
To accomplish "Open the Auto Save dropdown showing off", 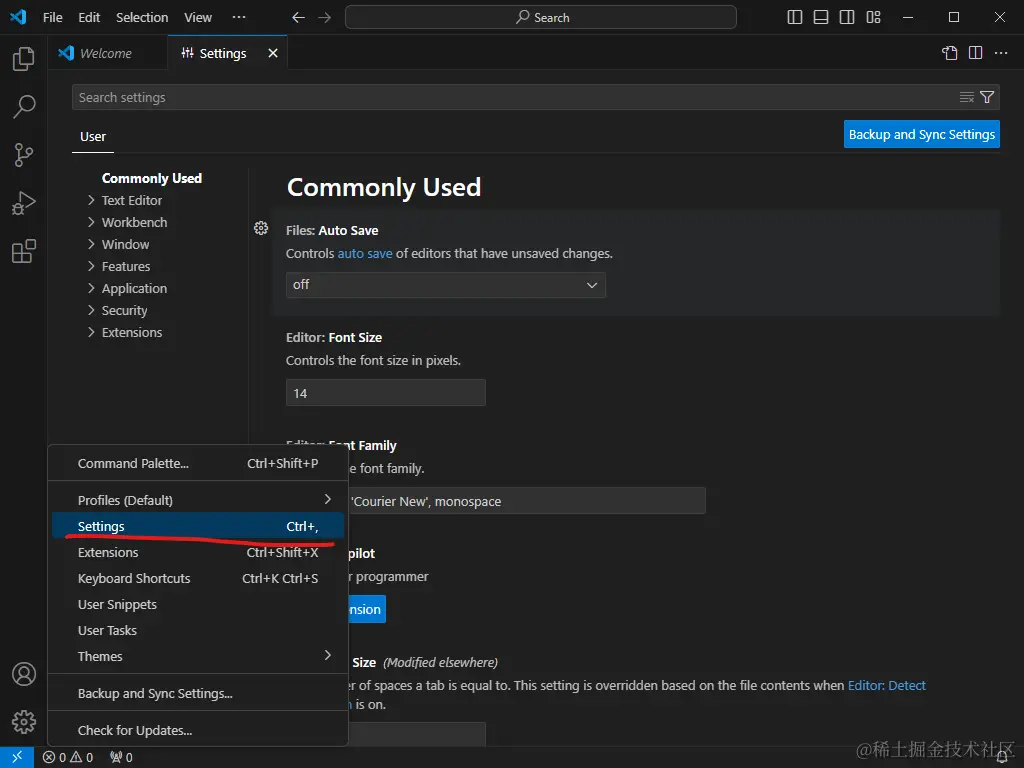I will (446, 285).
